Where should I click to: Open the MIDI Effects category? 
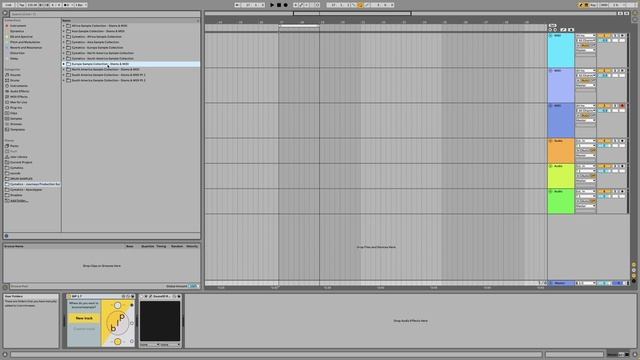pyautogui.click(x=19, y=97)
